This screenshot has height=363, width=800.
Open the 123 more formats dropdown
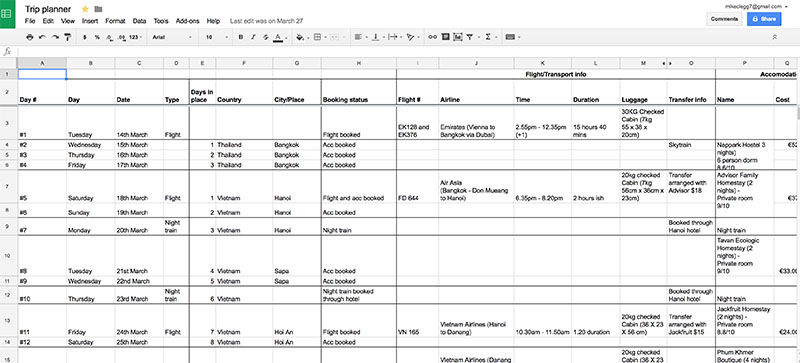pos(136,37)
